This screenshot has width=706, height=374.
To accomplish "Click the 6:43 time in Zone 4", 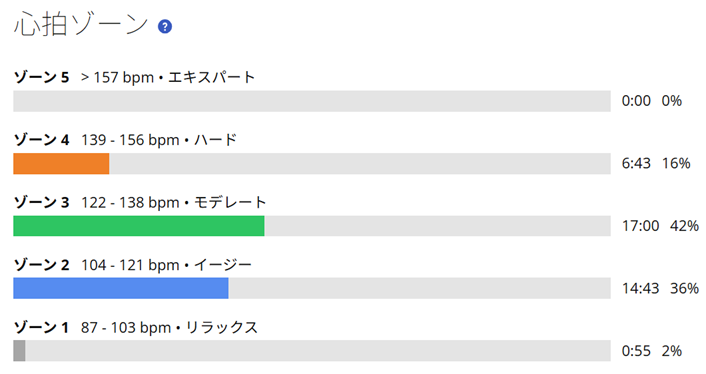I will coord(636,163).
